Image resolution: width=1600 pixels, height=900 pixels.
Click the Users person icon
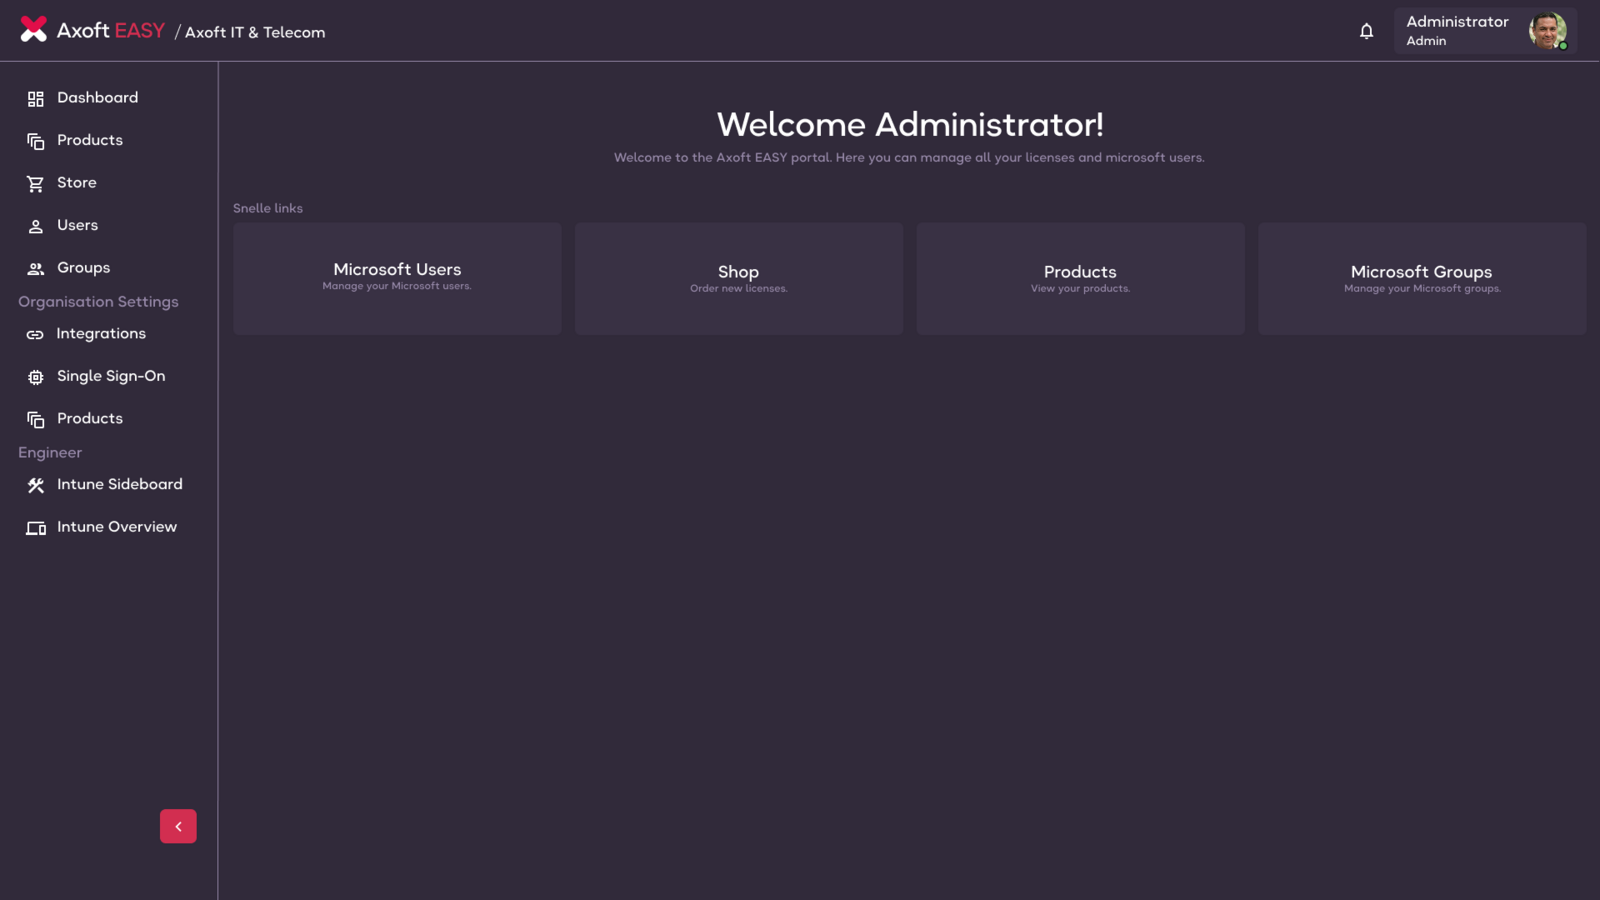36,227
